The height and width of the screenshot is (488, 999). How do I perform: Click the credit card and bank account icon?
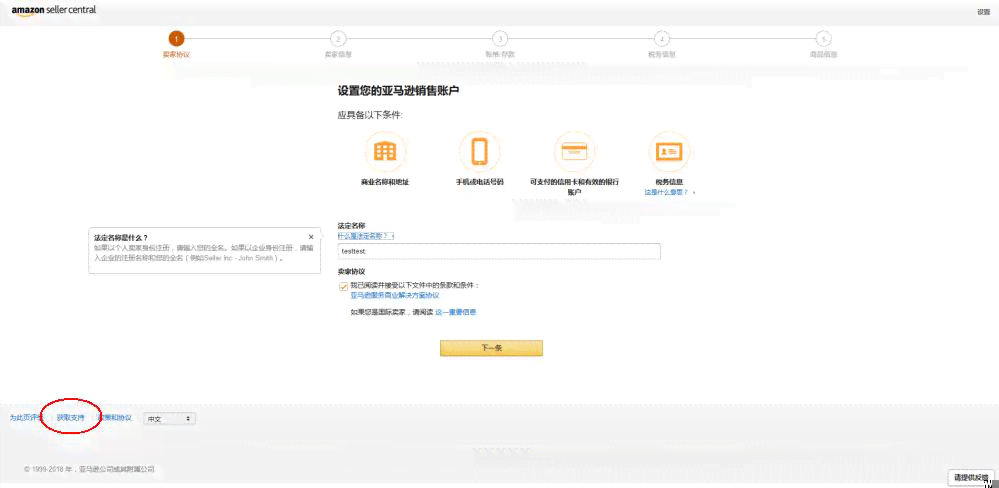pyautogui.click(x=574, y=152)
